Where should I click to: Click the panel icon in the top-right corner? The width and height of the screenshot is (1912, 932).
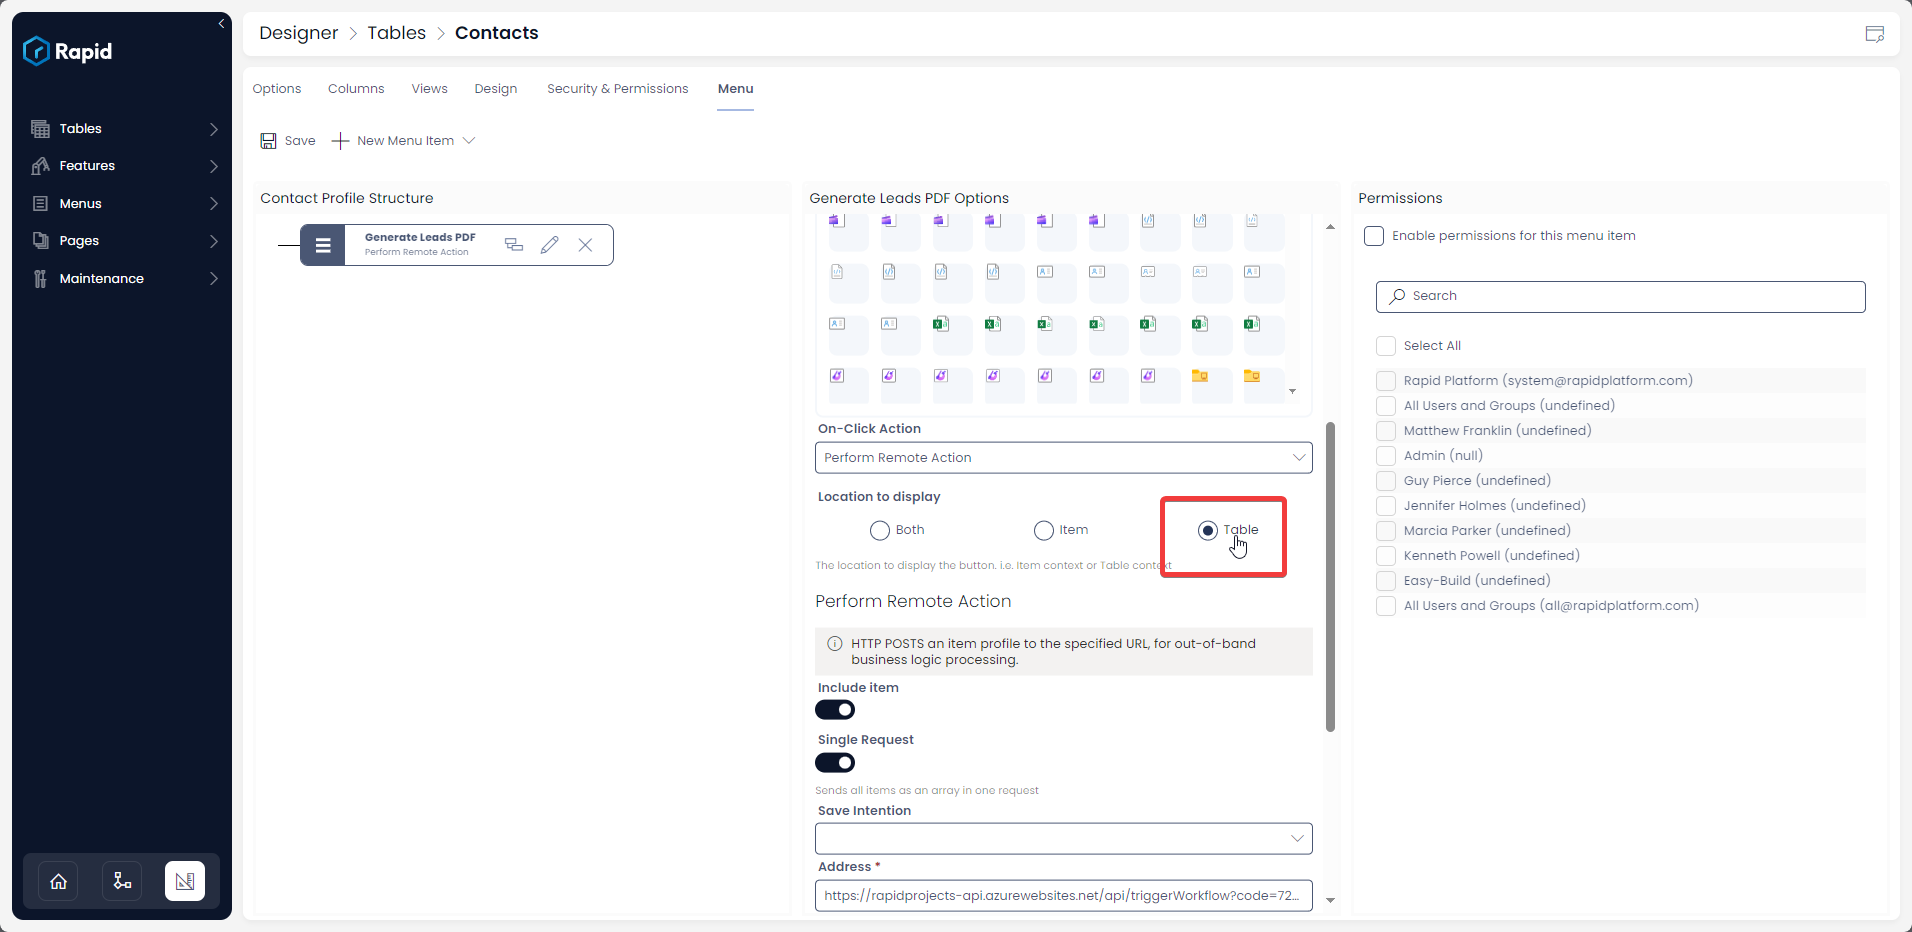1875,33
